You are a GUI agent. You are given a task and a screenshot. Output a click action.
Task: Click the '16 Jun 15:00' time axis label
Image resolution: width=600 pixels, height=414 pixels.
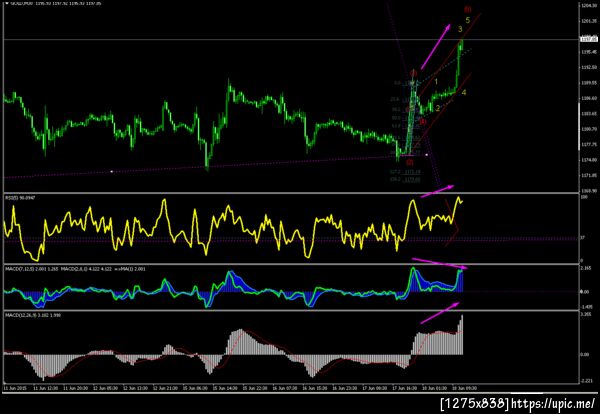pyautogui.click(x=315, y=388)
